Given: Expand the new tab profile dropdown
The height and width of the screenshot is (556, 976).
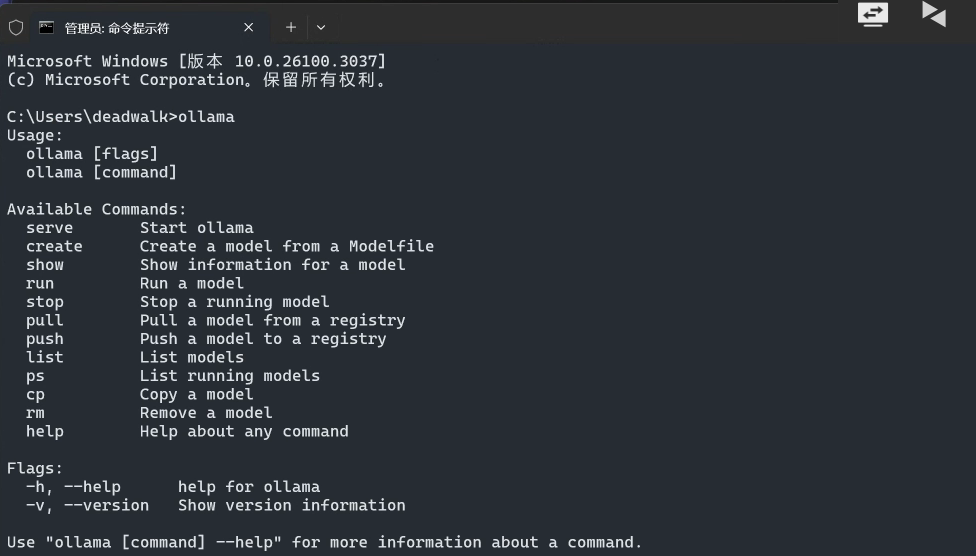Looking at the screenshot, I should pos(321,28).
